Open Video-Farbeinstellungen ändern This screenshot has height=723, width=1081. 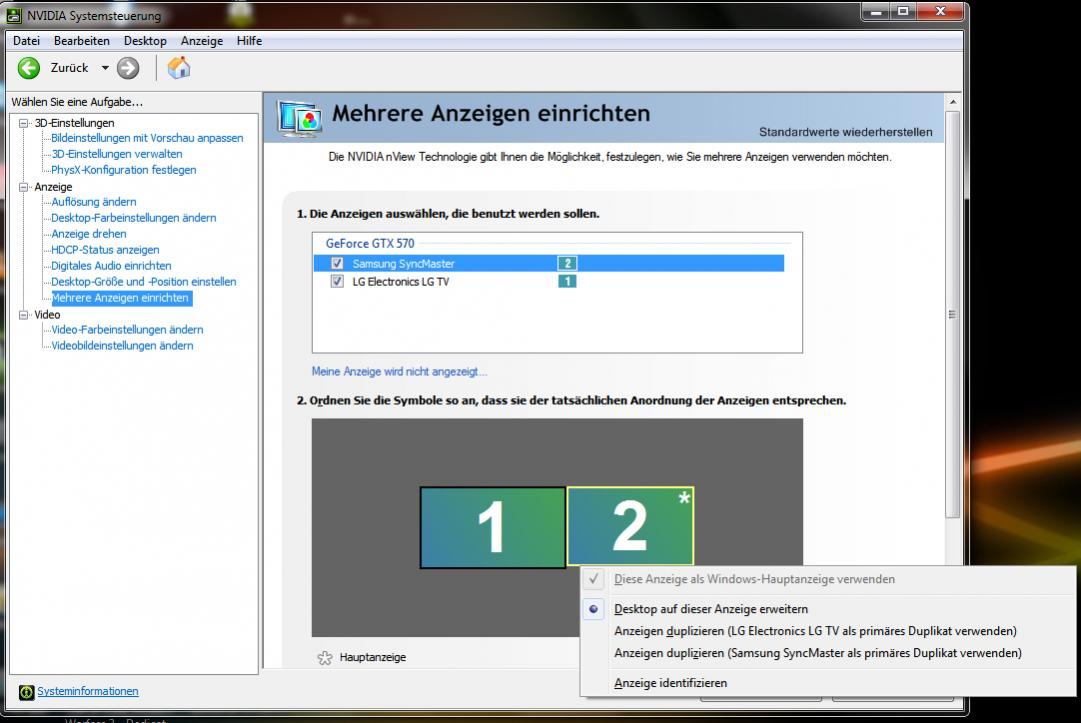click(127, 329)
